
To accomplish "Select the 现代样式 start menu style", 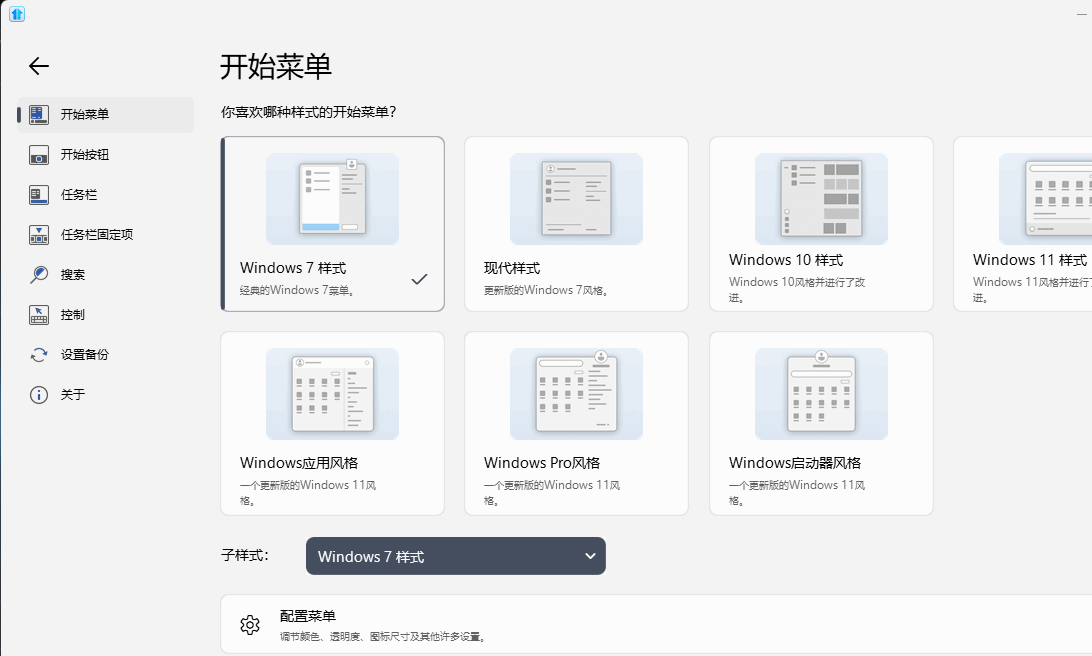I will 576,223.
